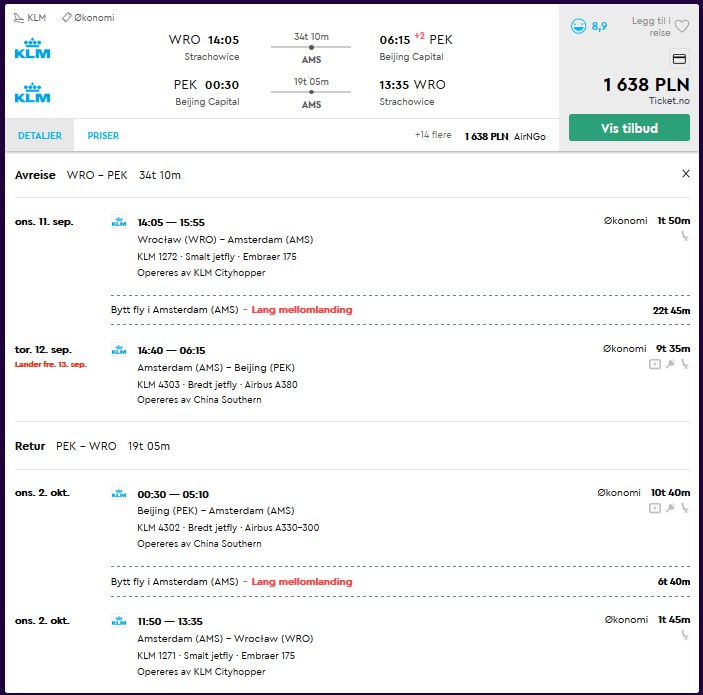Open the +14 flere offers link
Screen dimensions: 703x695
(433, 135)
